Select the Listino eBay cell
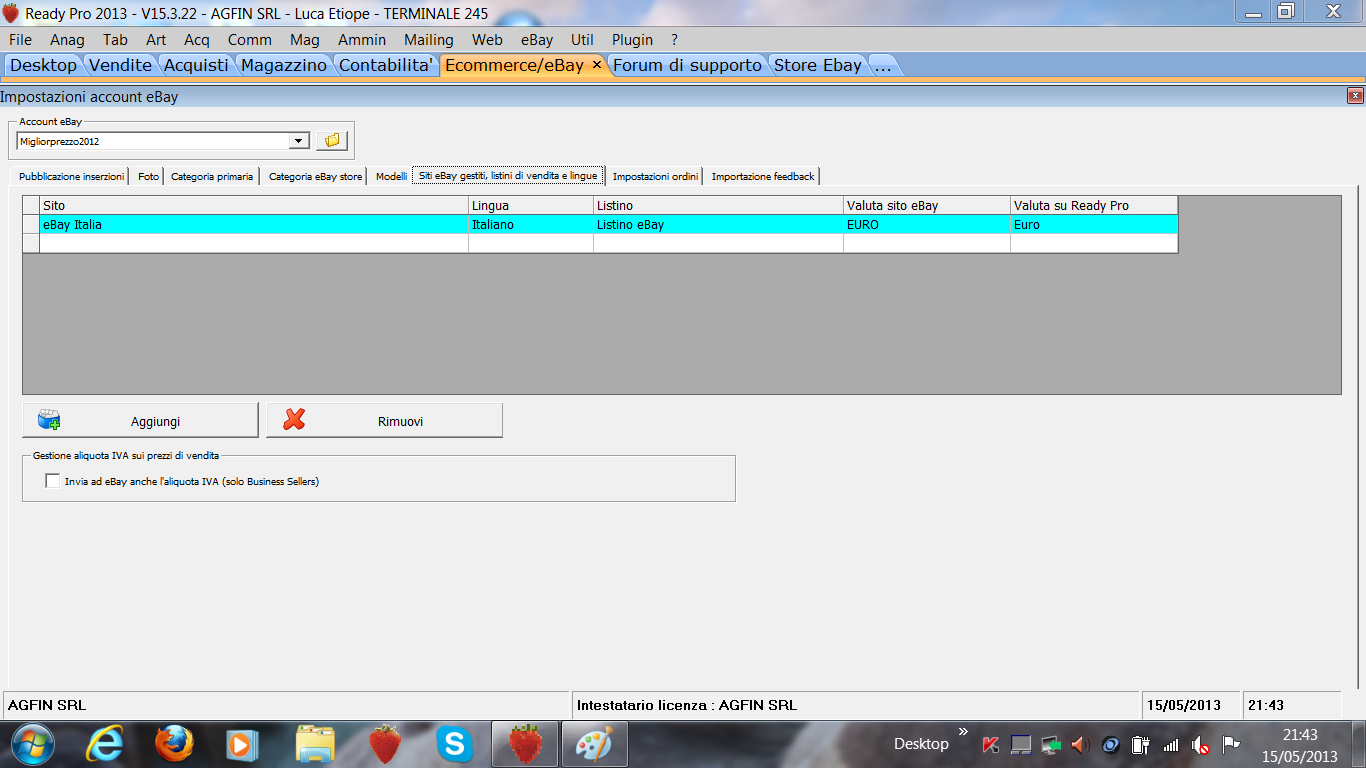The image size is (1366, 768). 719,225
